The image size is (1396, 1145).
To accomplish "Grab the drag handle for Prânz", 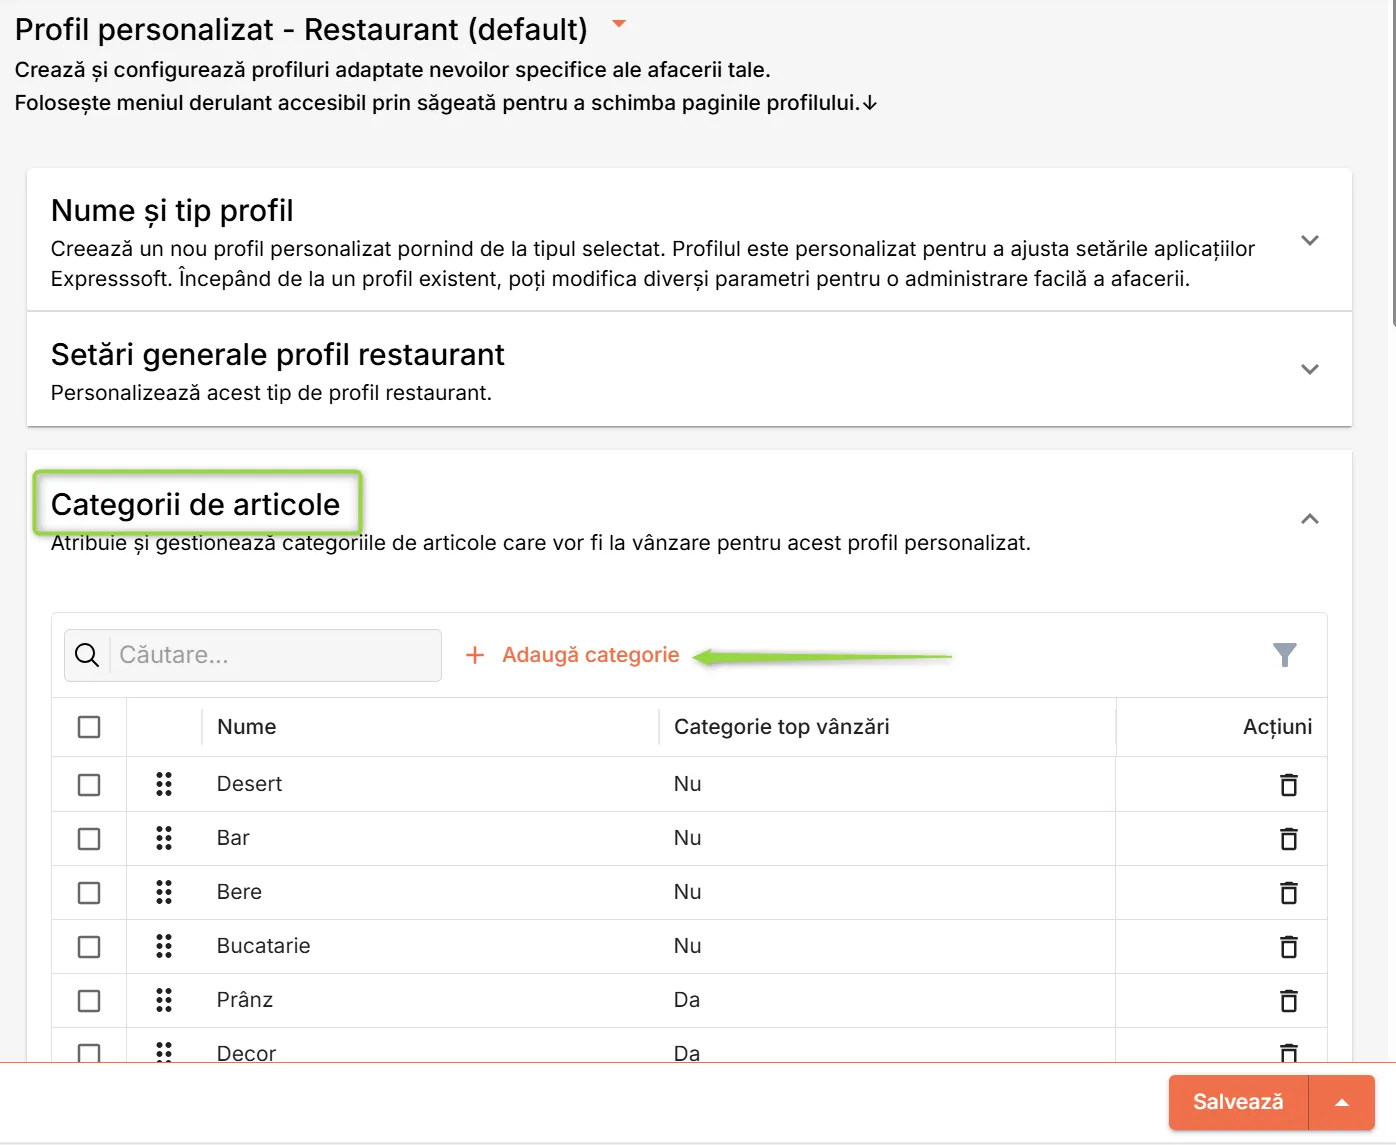I will pyautogui.click(x=164, y=1000).
